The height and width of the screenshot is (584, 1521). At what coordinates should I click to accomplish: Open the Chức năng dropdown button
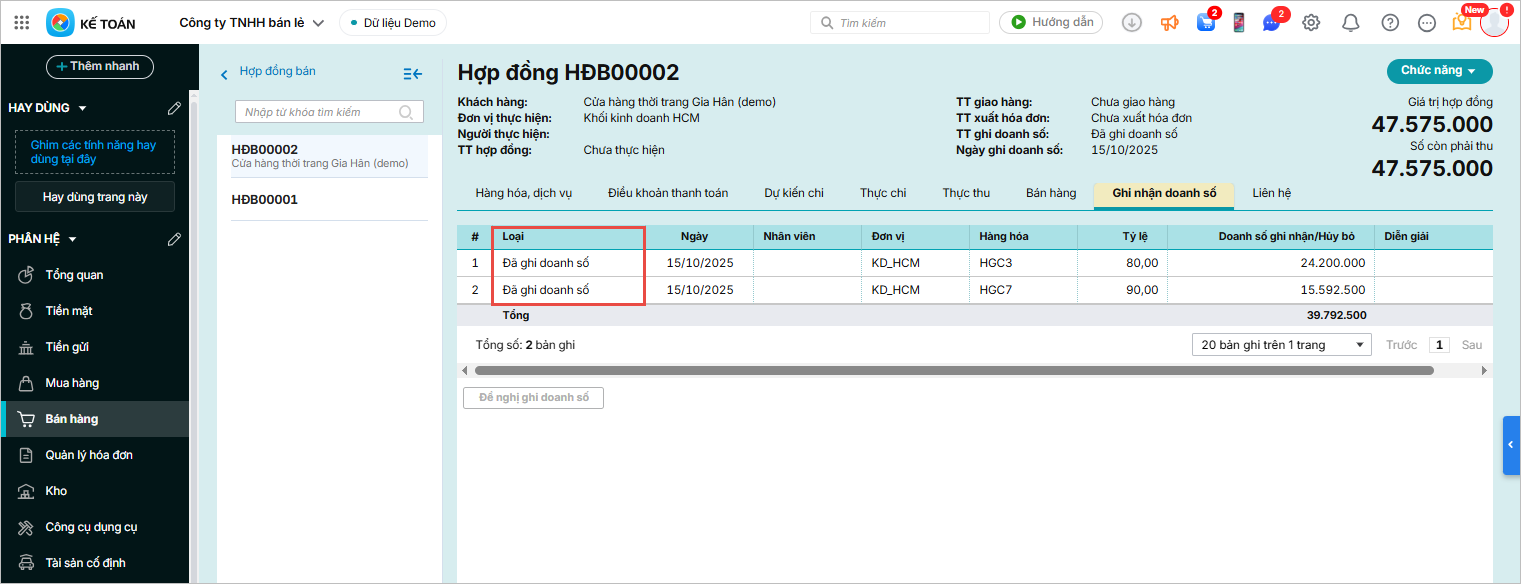(x=1438, y=71)
